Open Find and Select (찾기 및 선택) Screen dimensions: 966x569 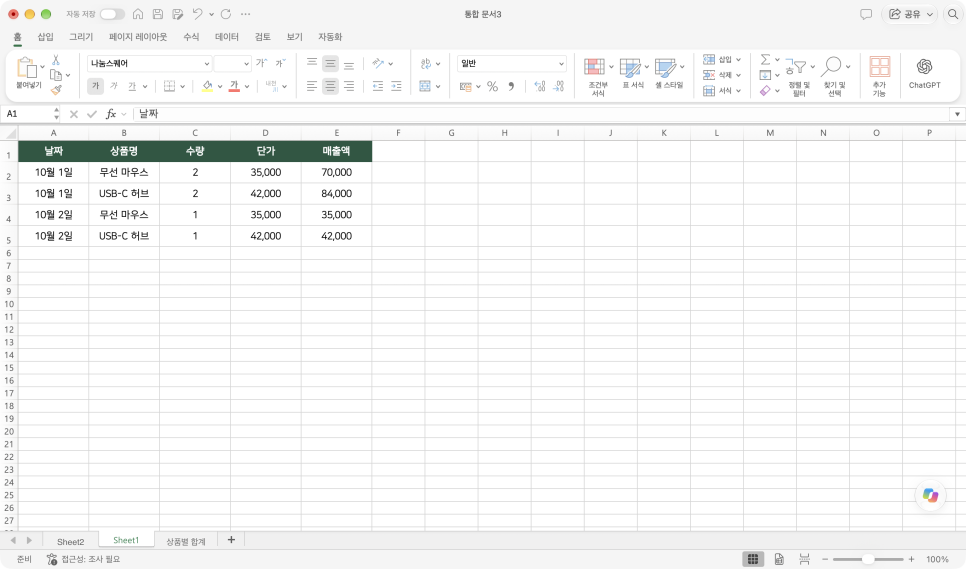point(835,76)
